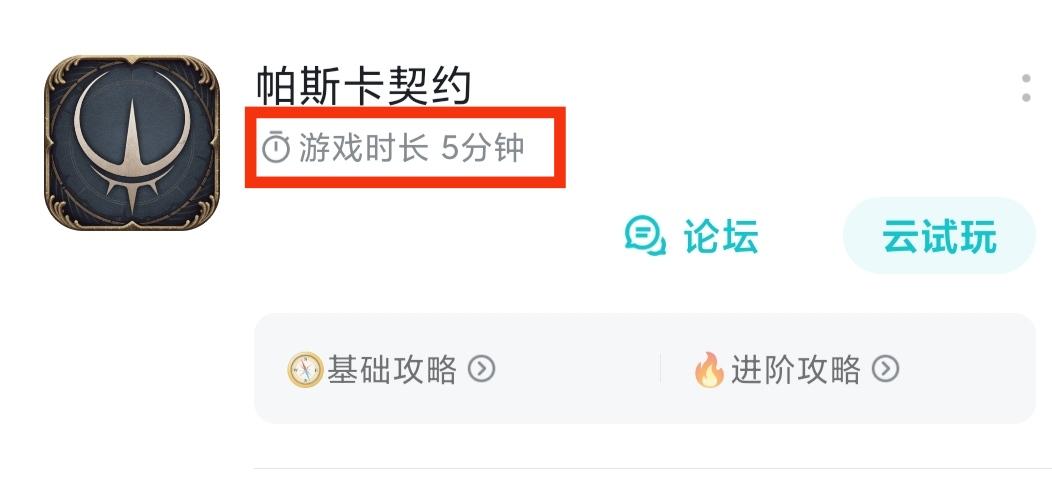Click the stopwatch icon beside 游戏时长
This screenshot has width=1052, height=494.
[276, 148]
